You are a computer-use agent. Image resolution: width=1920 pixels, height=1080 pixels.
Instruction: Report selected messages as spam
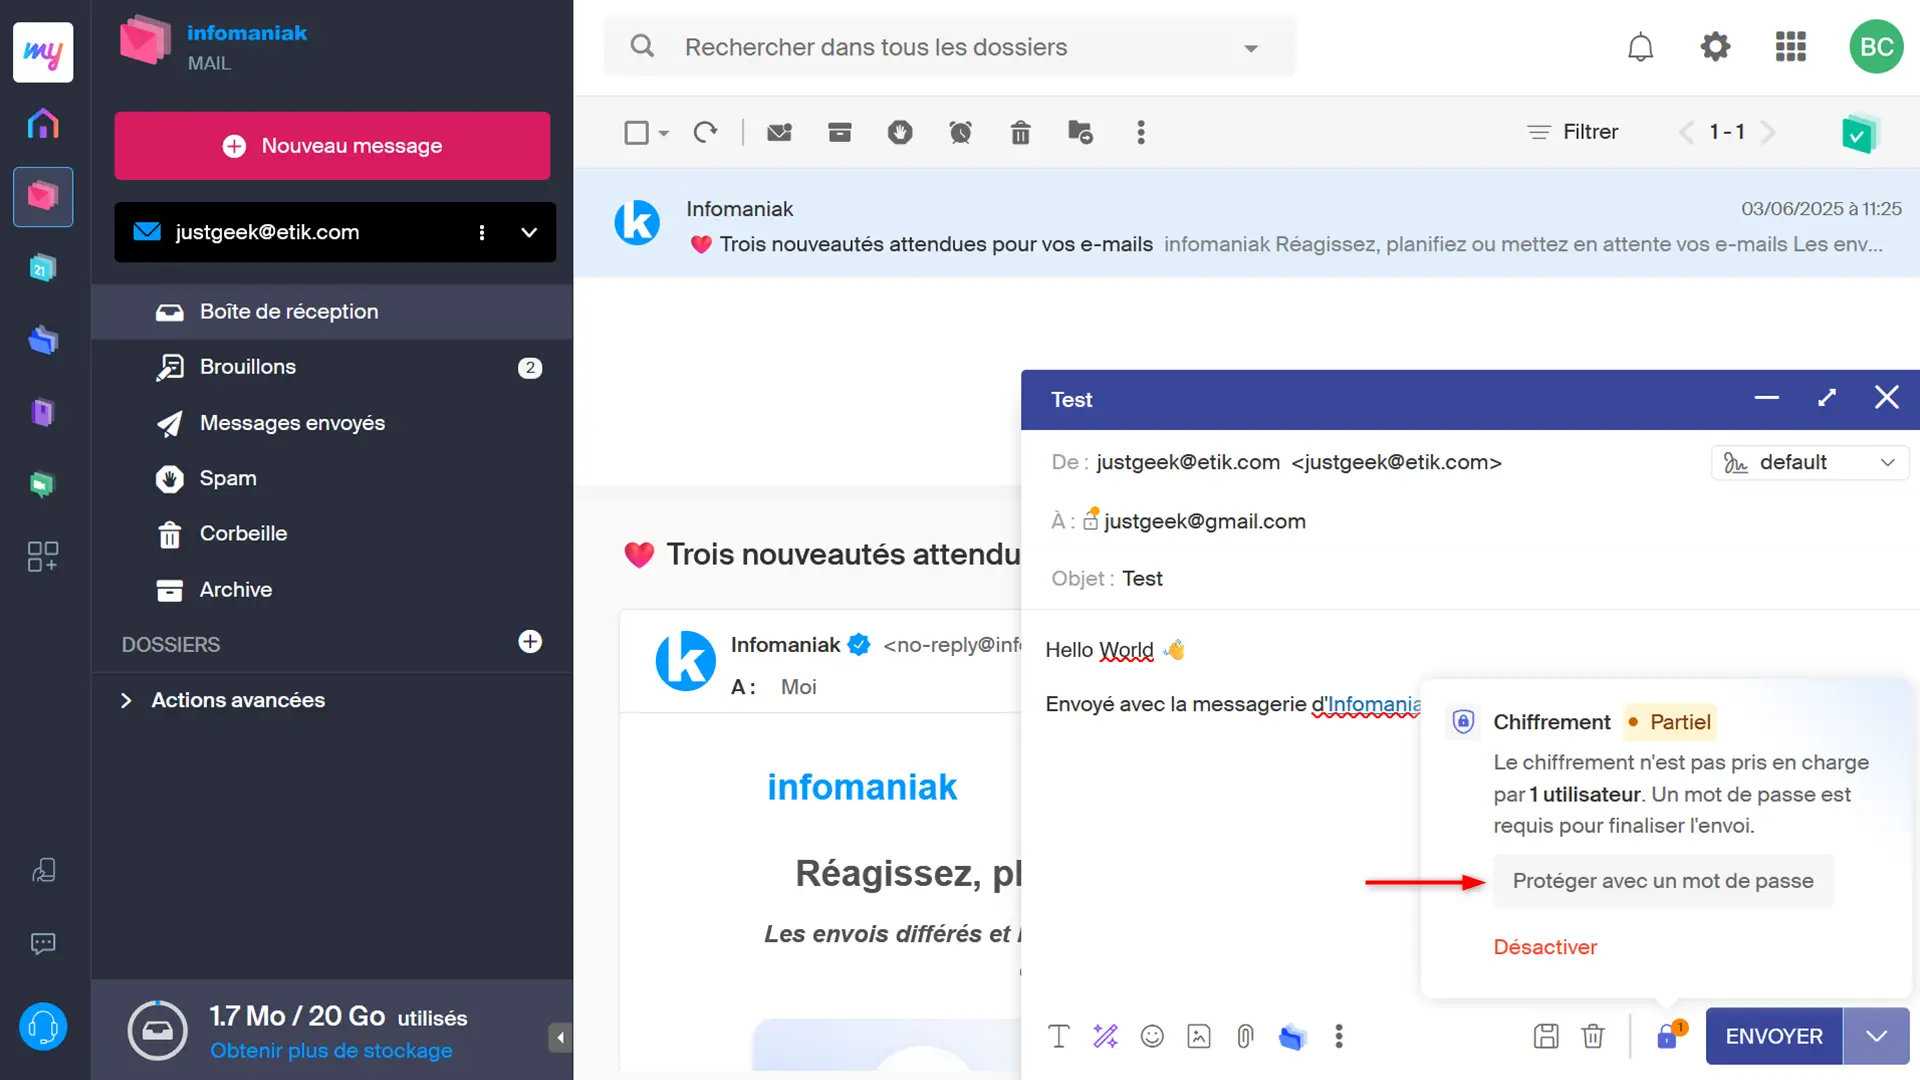click(900, 132)
